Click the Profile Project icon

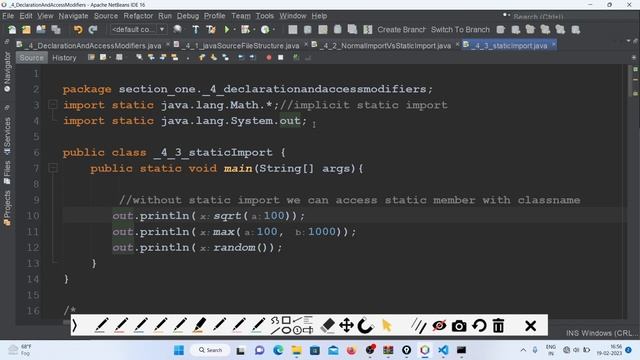(265, 29)
